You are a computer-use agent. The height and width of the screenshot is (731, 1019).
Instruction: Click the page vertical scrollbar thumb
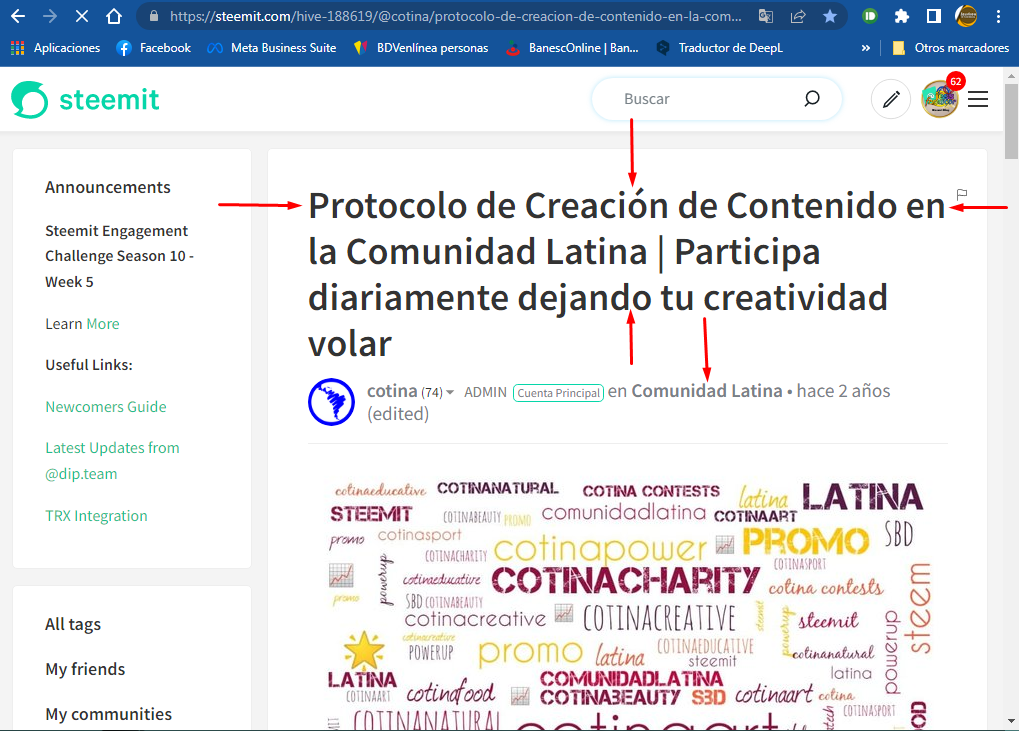tap(1011, 122)
